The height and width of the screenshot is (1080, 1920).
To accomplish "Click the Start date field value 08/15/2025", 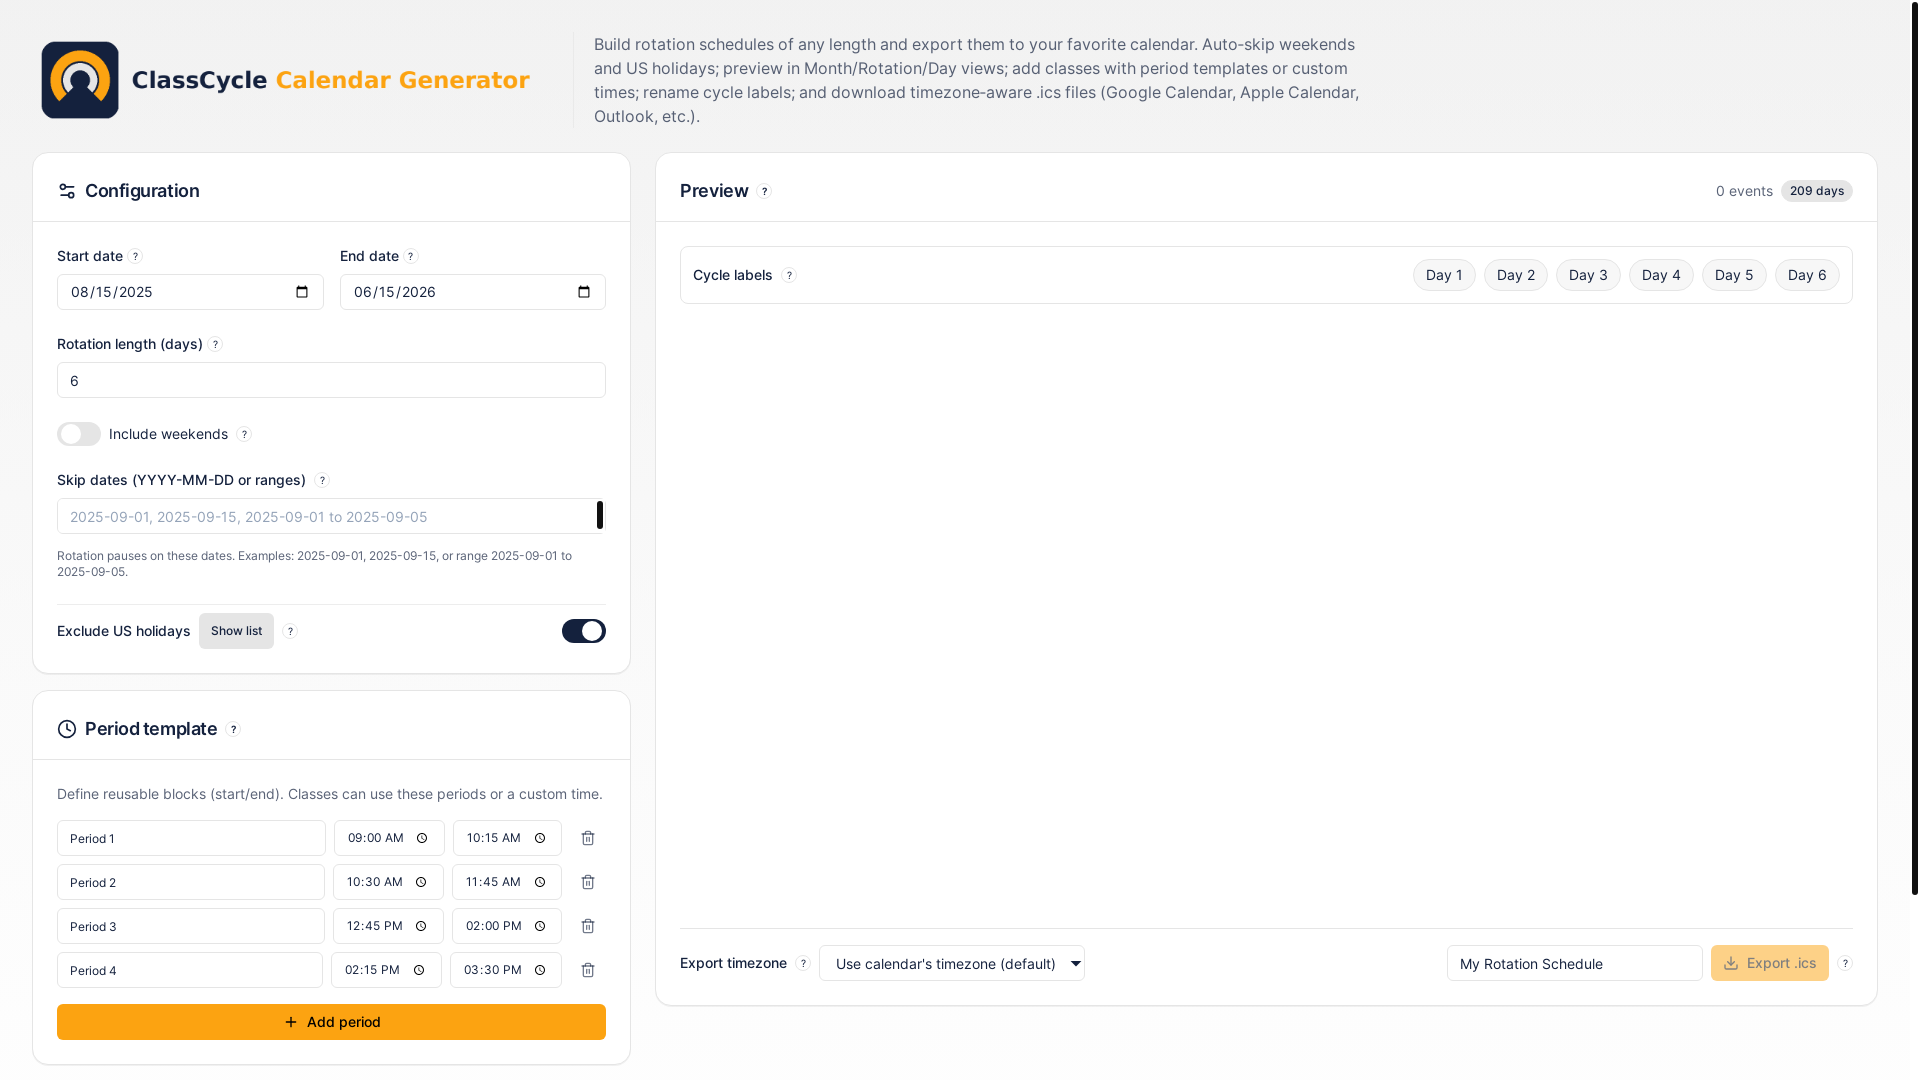I will (112, 292).
